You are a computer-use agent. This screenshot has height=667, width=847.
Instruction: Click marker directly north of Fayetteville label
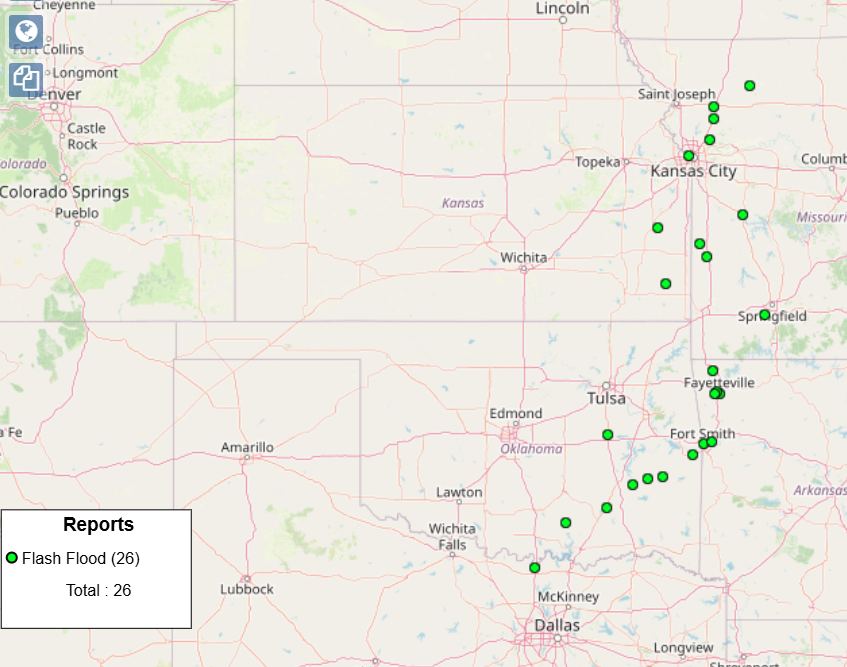pos(713,371)
